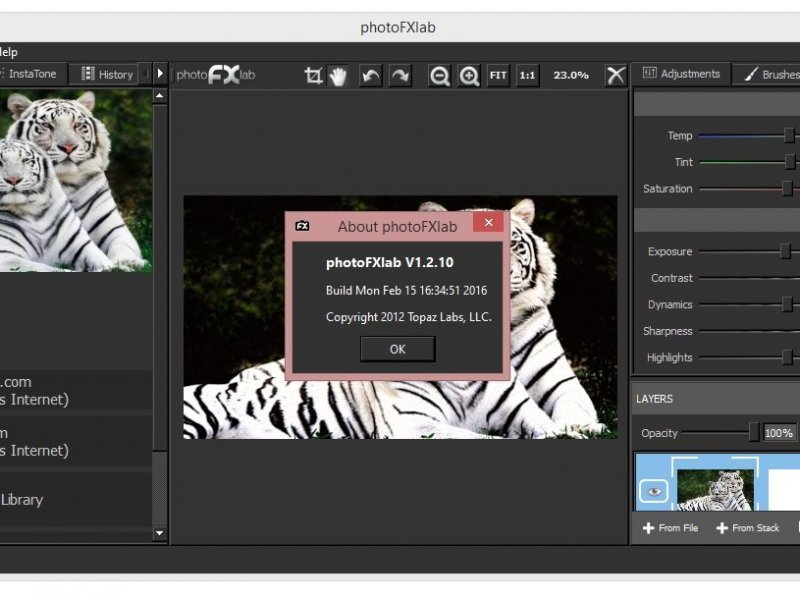
Task: Click the Dynamics slider handle
Action: [x=788, y=304]
